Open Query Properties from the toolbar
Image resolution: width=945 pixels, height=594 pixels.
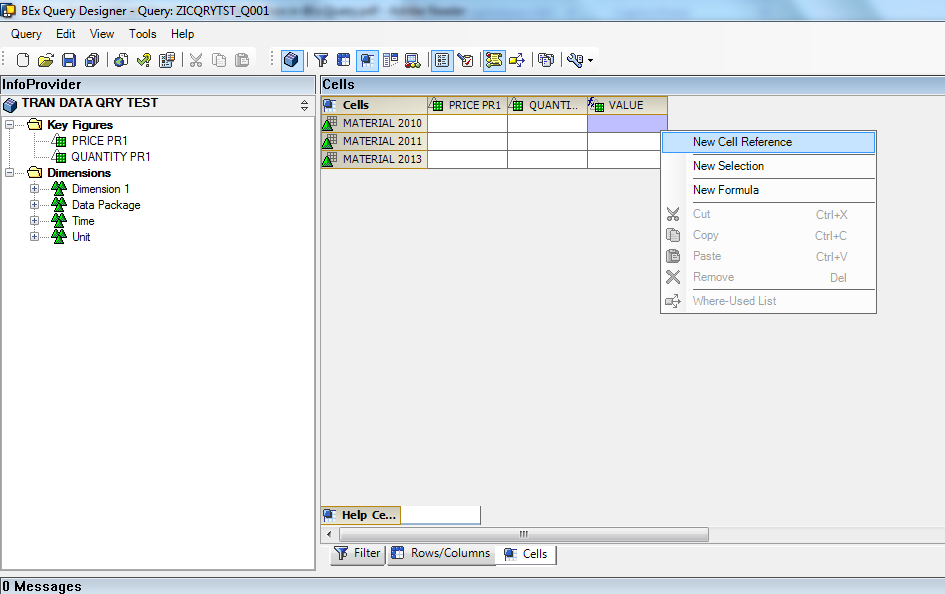coord(441,60)
